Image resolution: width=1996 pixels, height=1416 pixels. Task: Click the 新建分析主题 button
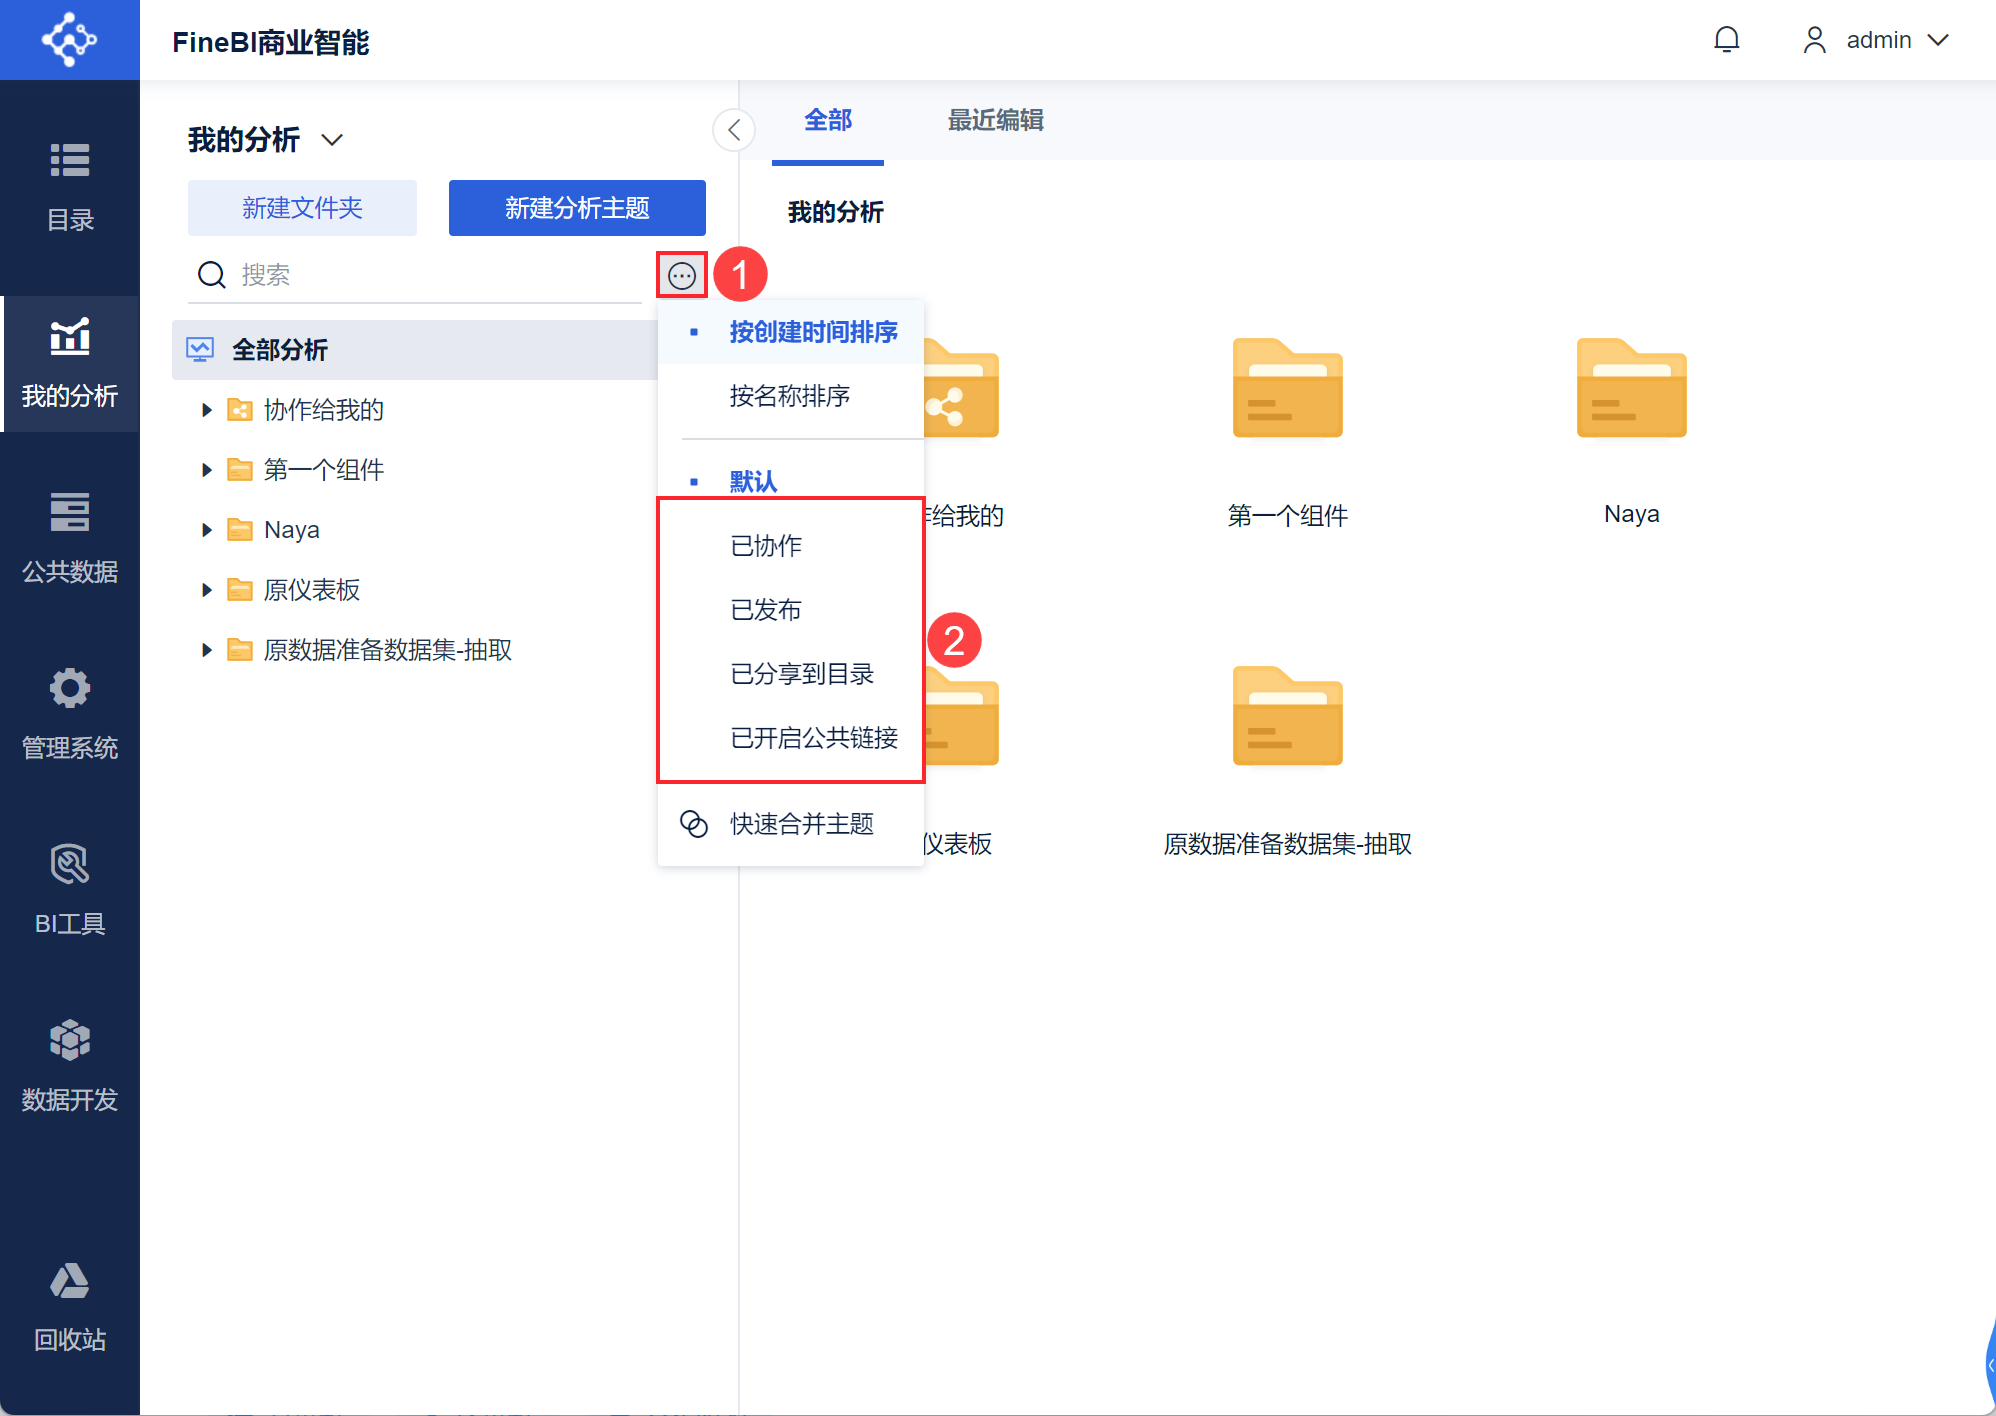point(577,208)
